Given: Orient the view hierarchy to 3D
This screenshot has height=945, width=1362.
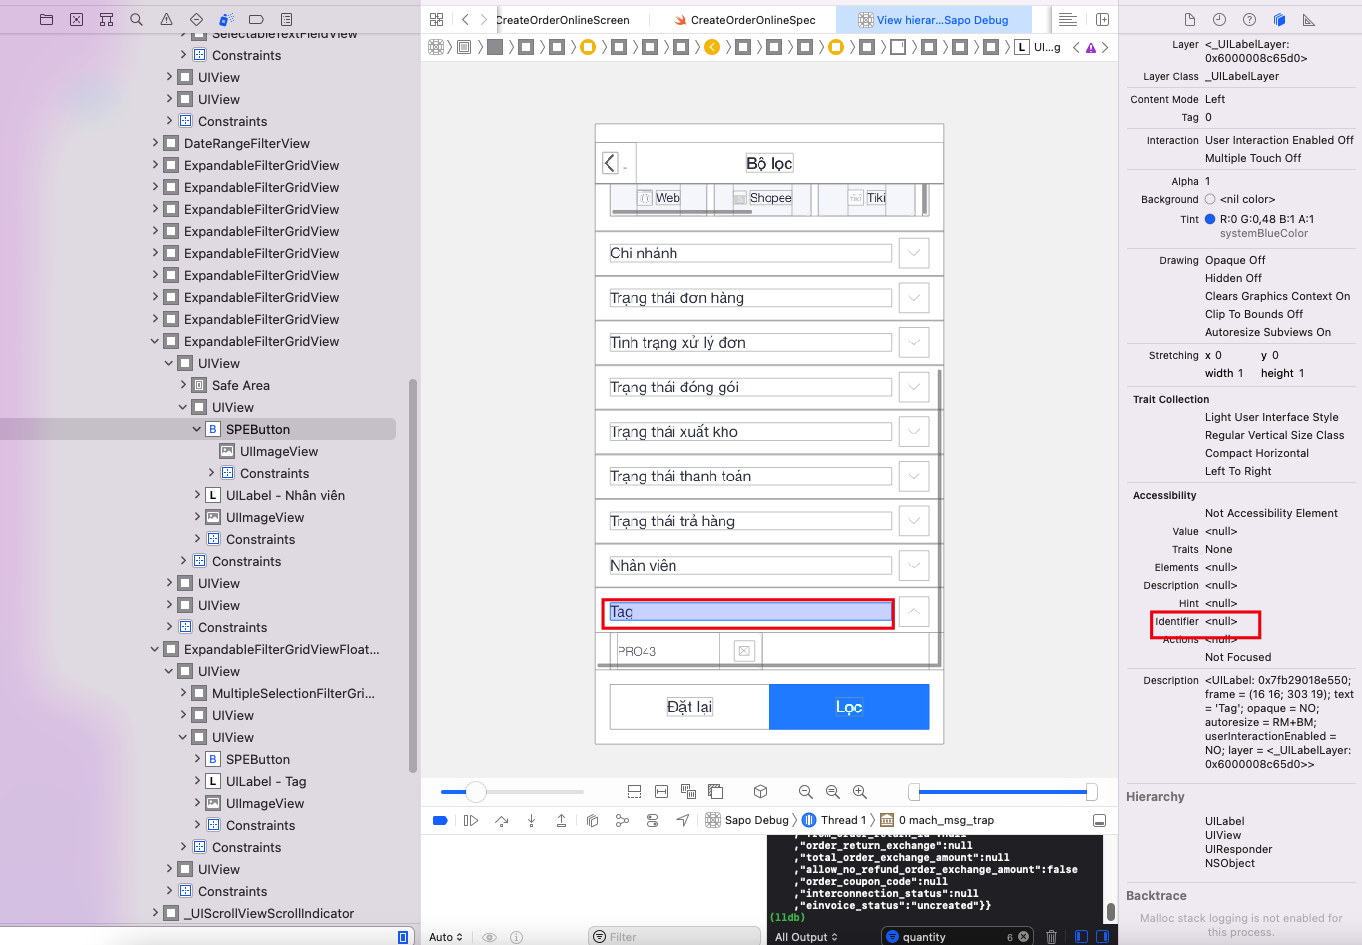Looking at the screenshot, I should pos(760,791).
